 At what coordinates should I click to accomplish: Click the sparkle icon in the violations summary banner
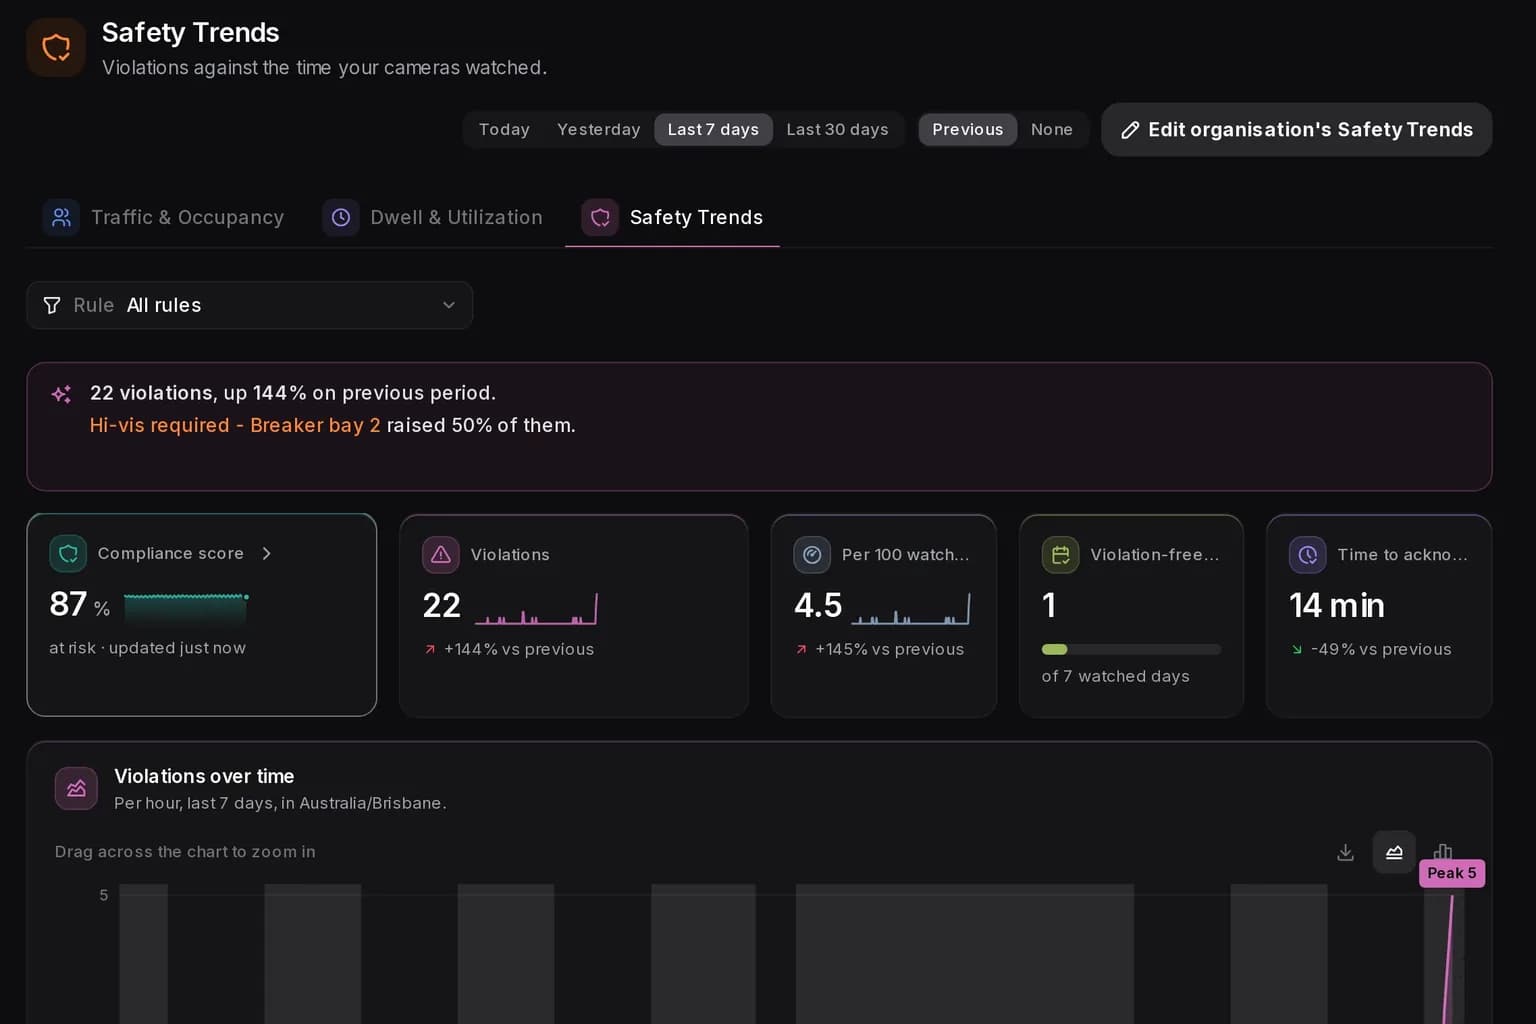tap(61, 394)
